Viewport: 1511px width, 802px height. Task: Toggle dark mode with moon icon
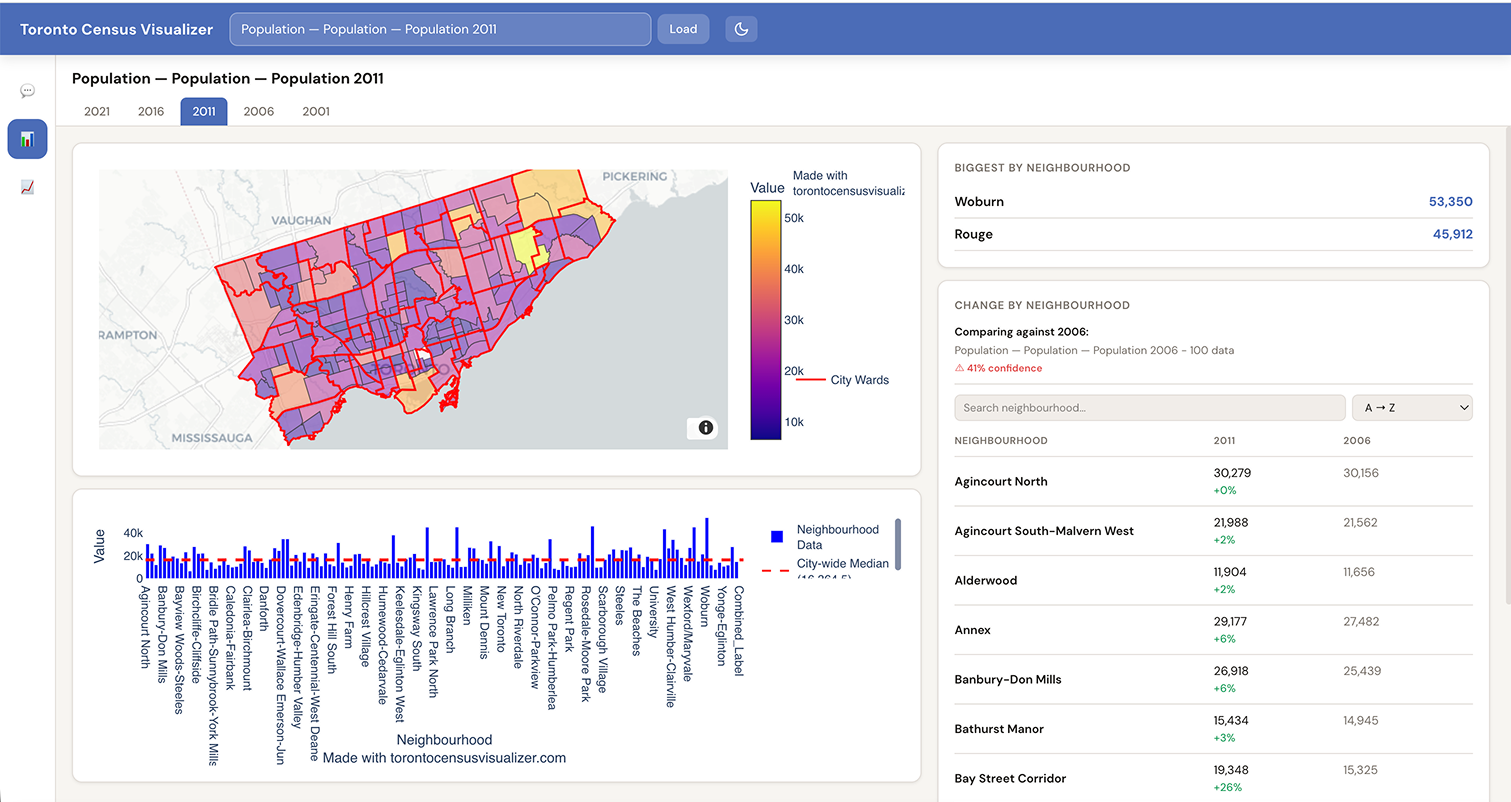coord(741,29)
